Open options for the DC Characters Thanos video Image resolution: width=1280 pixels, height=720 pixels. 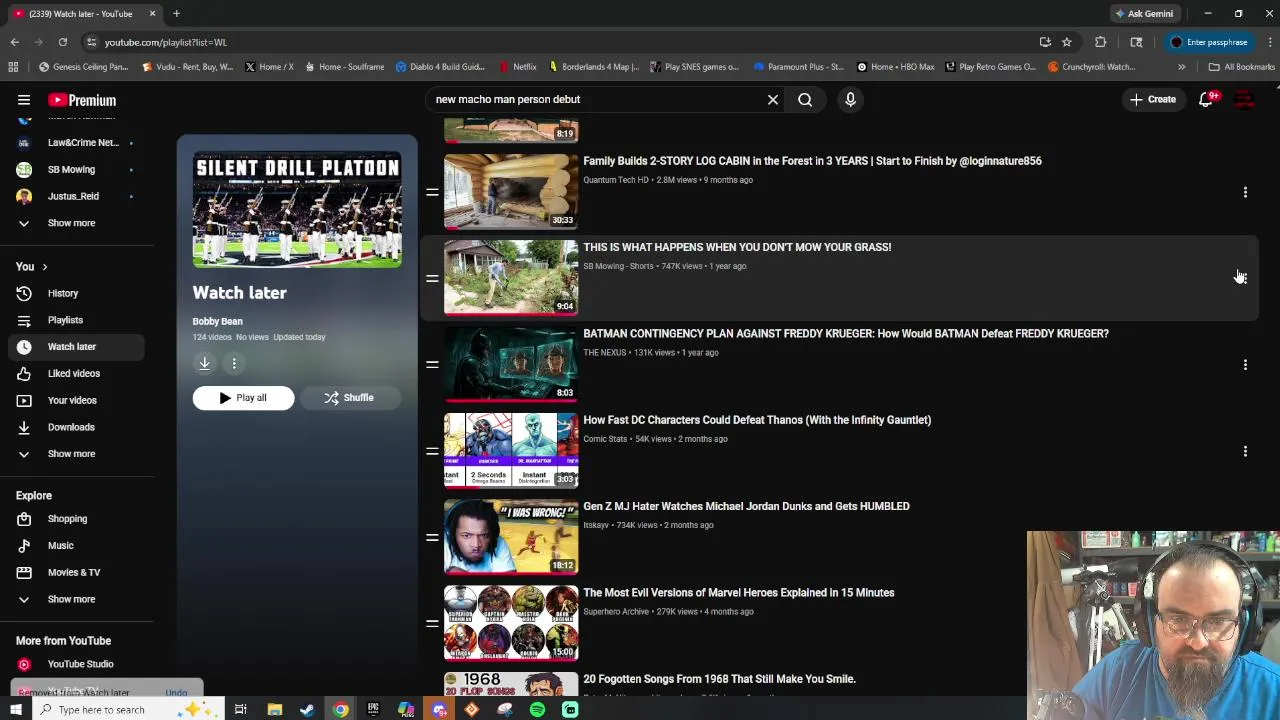[x=1245, y=451]
